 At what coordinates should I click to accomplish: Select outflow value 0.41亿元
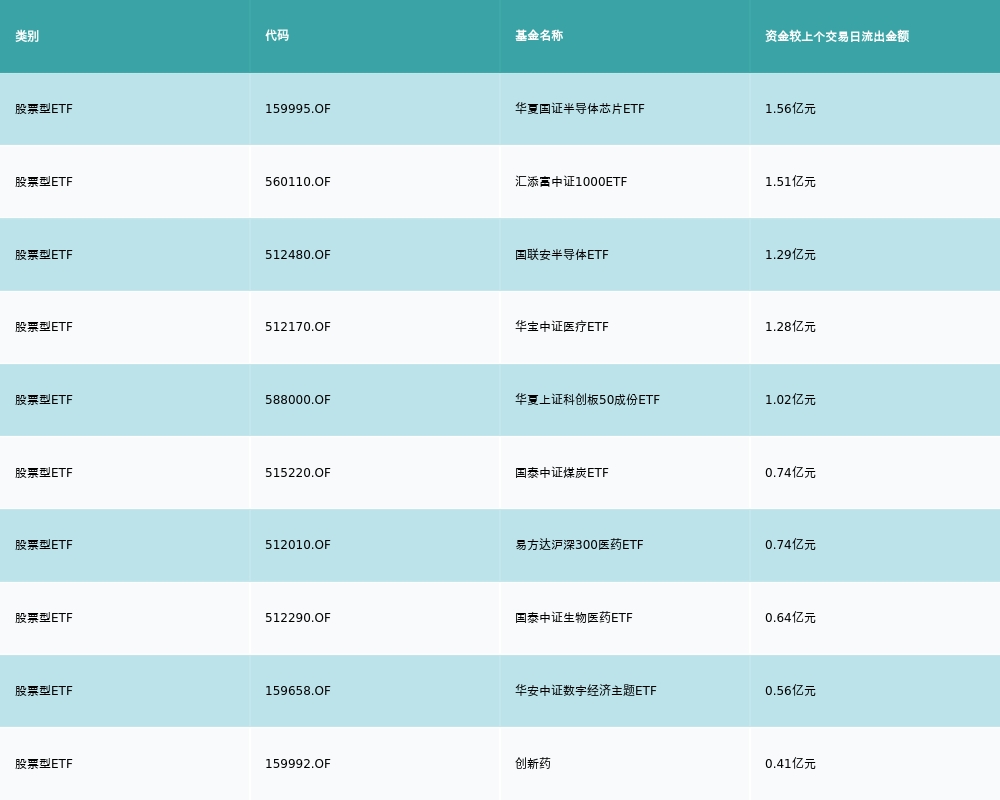[790, 764]
